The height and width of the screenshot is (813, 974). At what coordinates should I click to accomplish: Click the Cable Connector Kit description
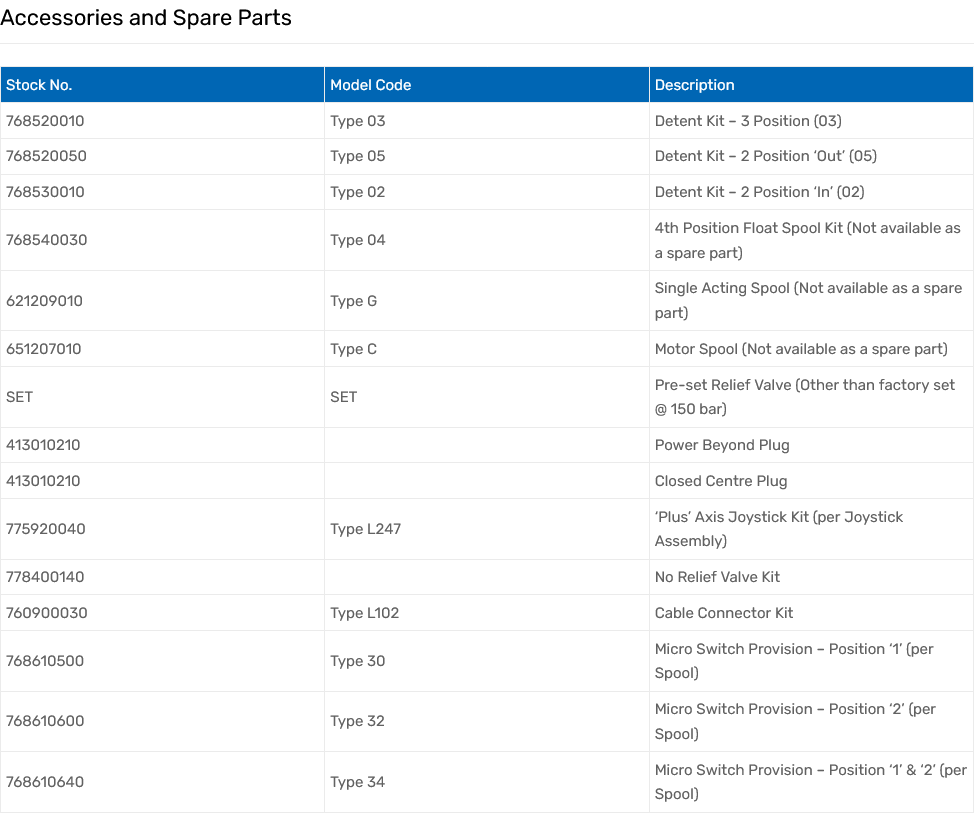(723, 613)
